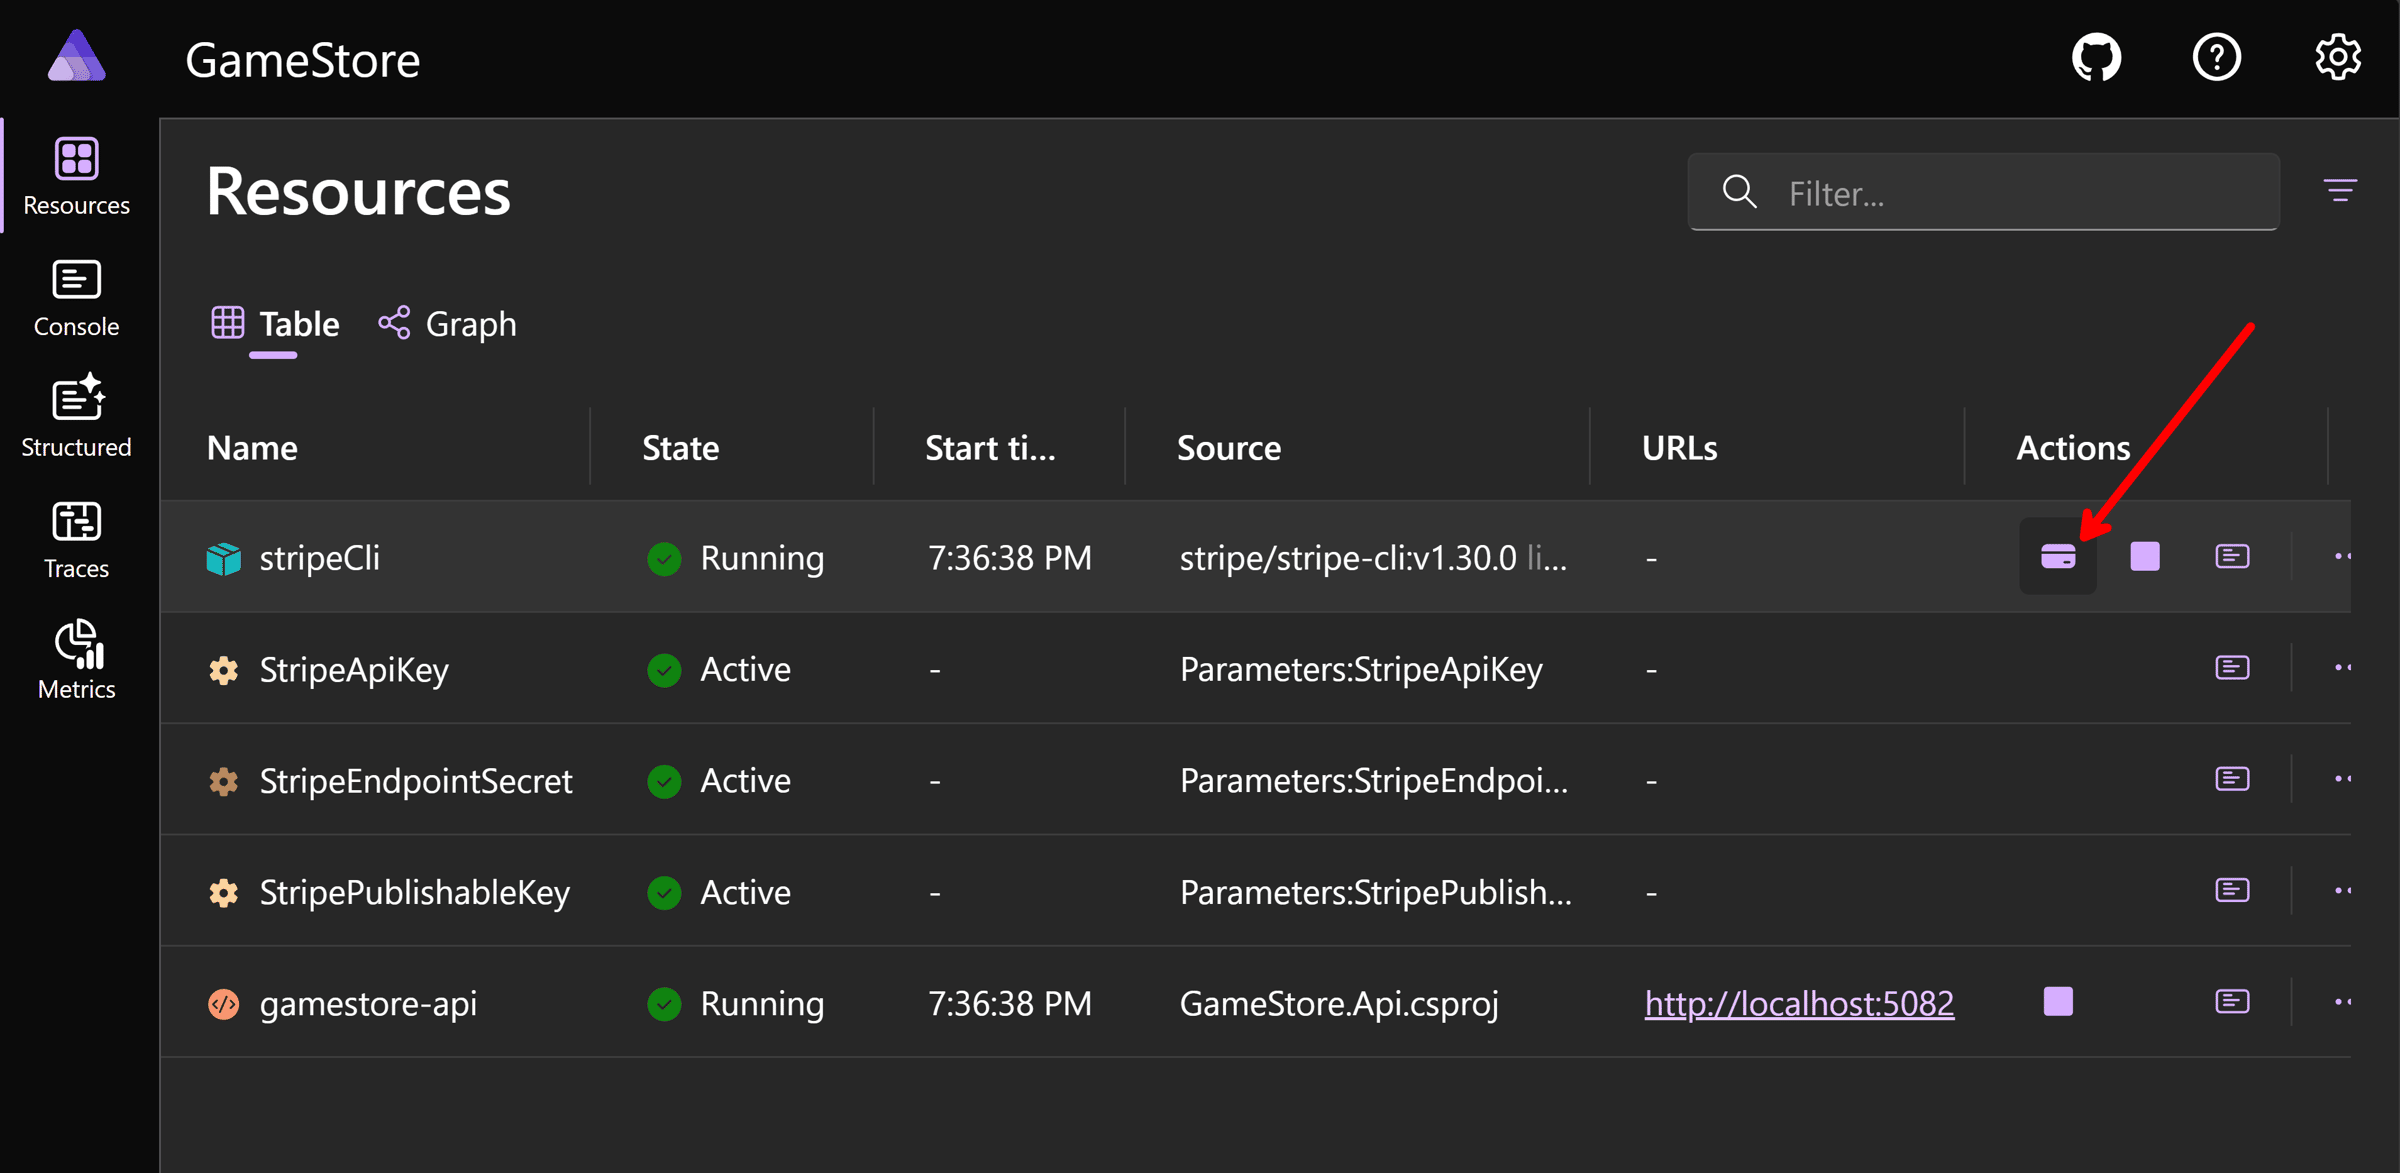Screen dimensions: 2400x1173
Task: Click the StripePublishableKey source cell
Action: coord(1376,892)
